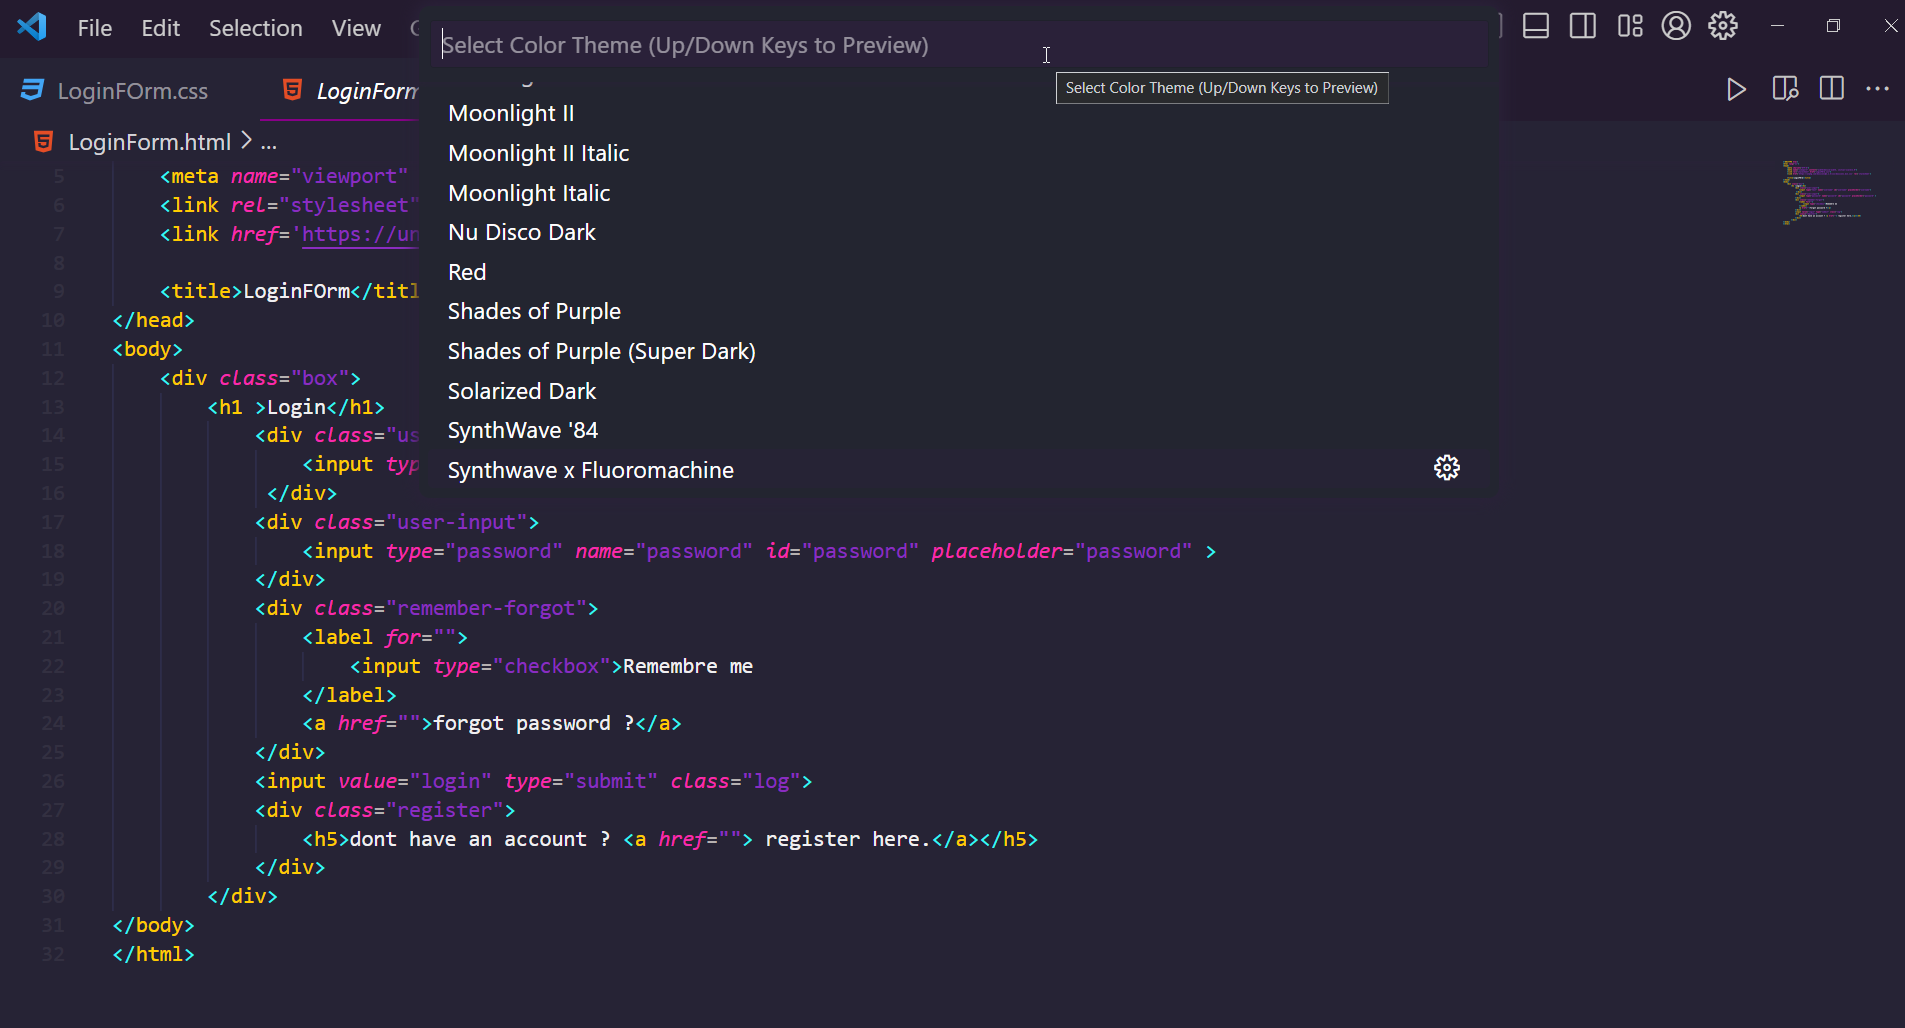Open the View menu
The width and height of the screenshot is (1905, 1028).
click(356, 28)
